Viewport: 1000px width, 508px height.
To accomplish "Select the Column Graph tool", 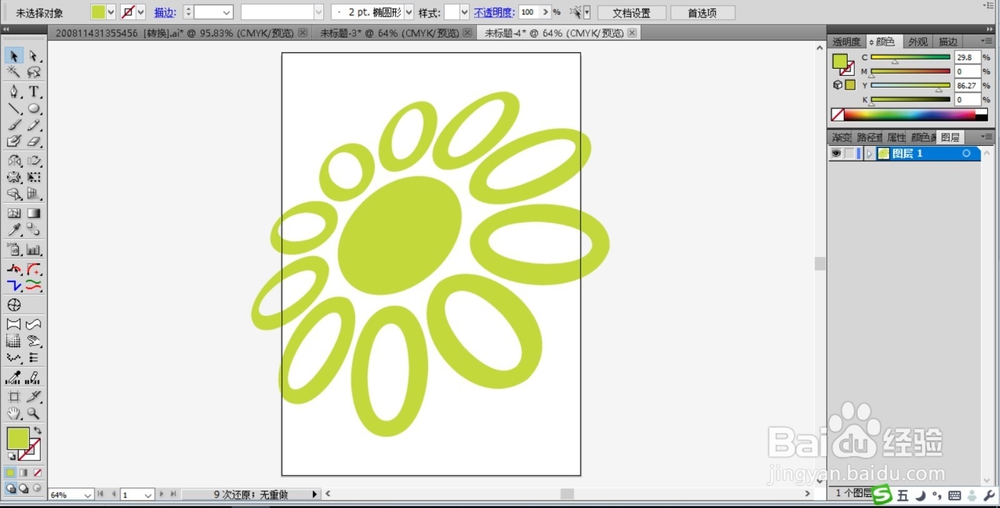I will (x=33, y=250).
